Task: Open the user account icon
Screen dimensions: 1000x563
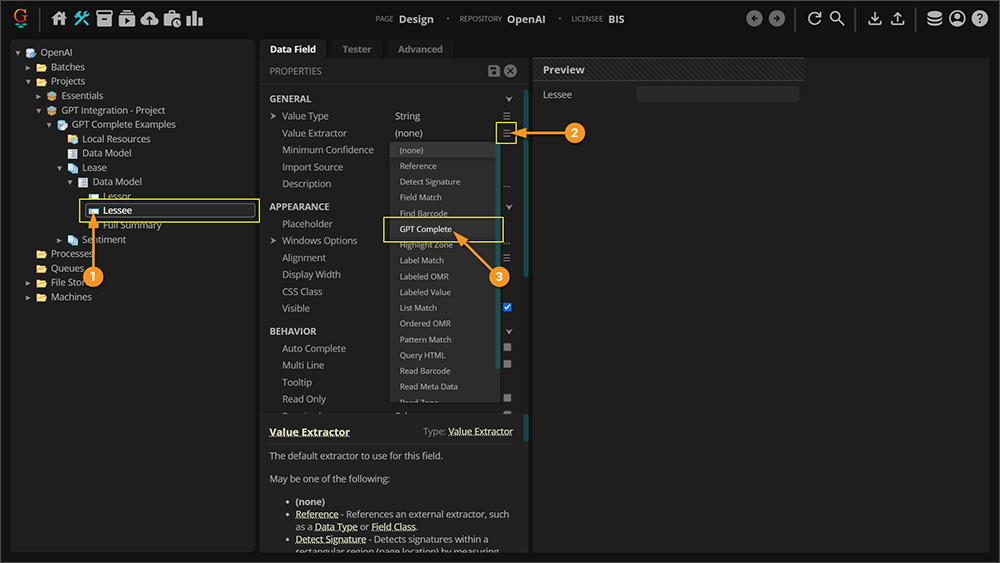Action: coord(958,18)
